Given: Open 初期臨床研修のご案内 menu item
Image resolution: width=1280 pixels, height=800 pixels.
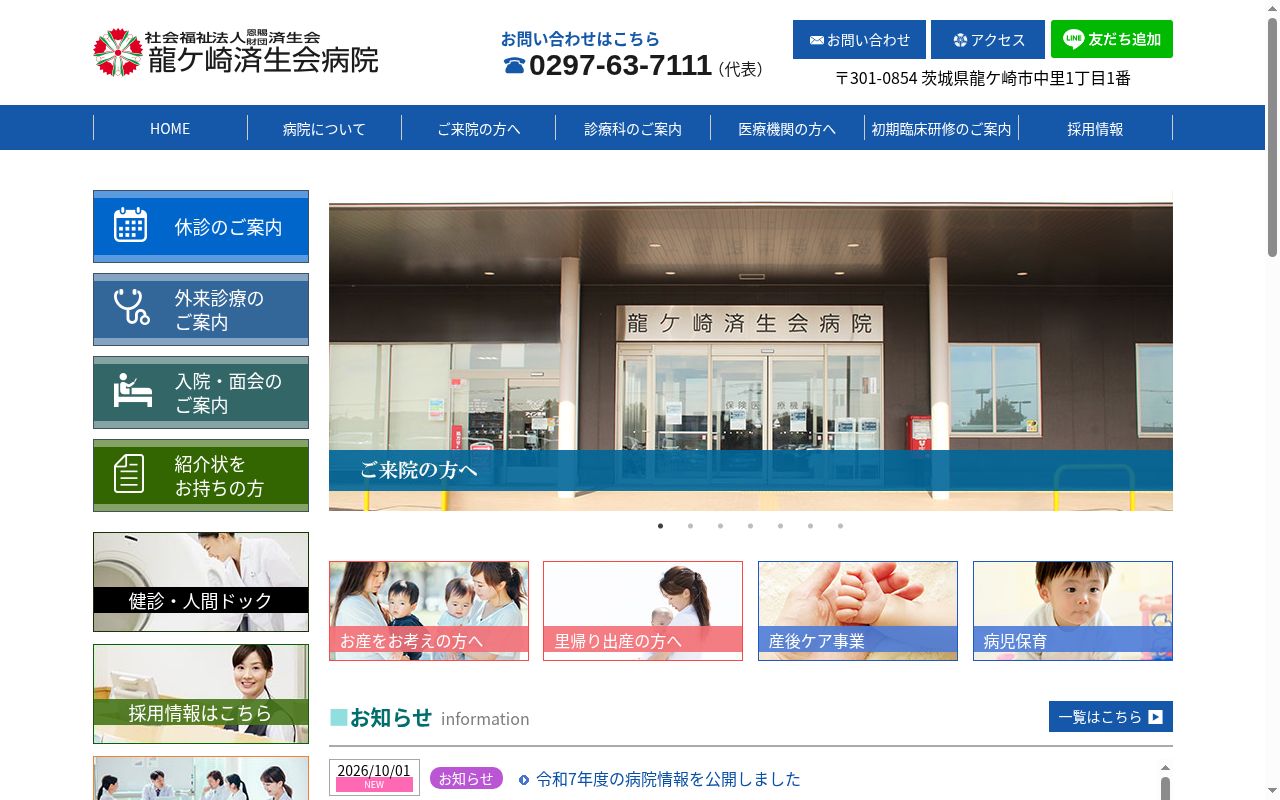Looking at the screenshot, I should point(941,128).
